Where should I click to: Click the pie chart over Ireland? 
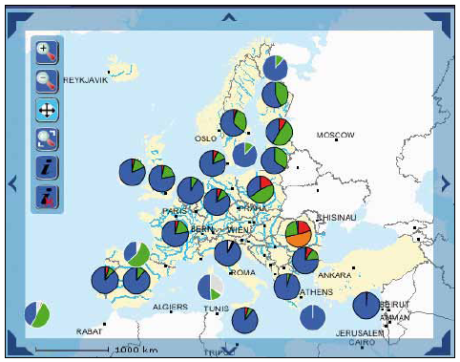pos(132,172)
